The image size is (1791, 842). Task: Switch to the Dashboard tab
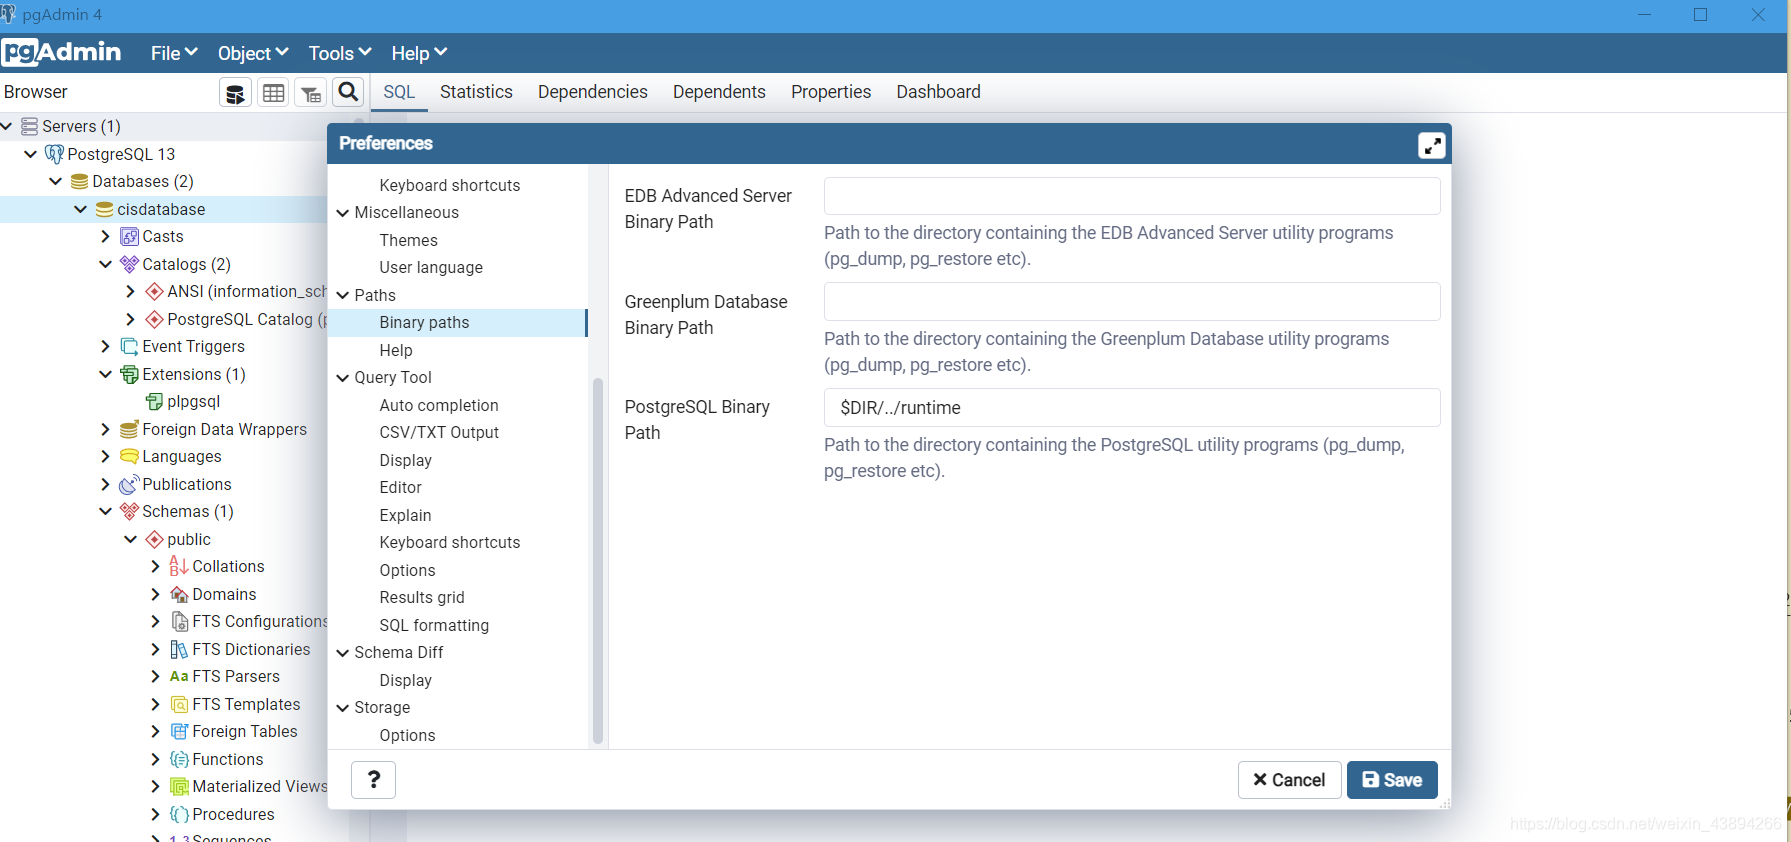tap(938, 92)
